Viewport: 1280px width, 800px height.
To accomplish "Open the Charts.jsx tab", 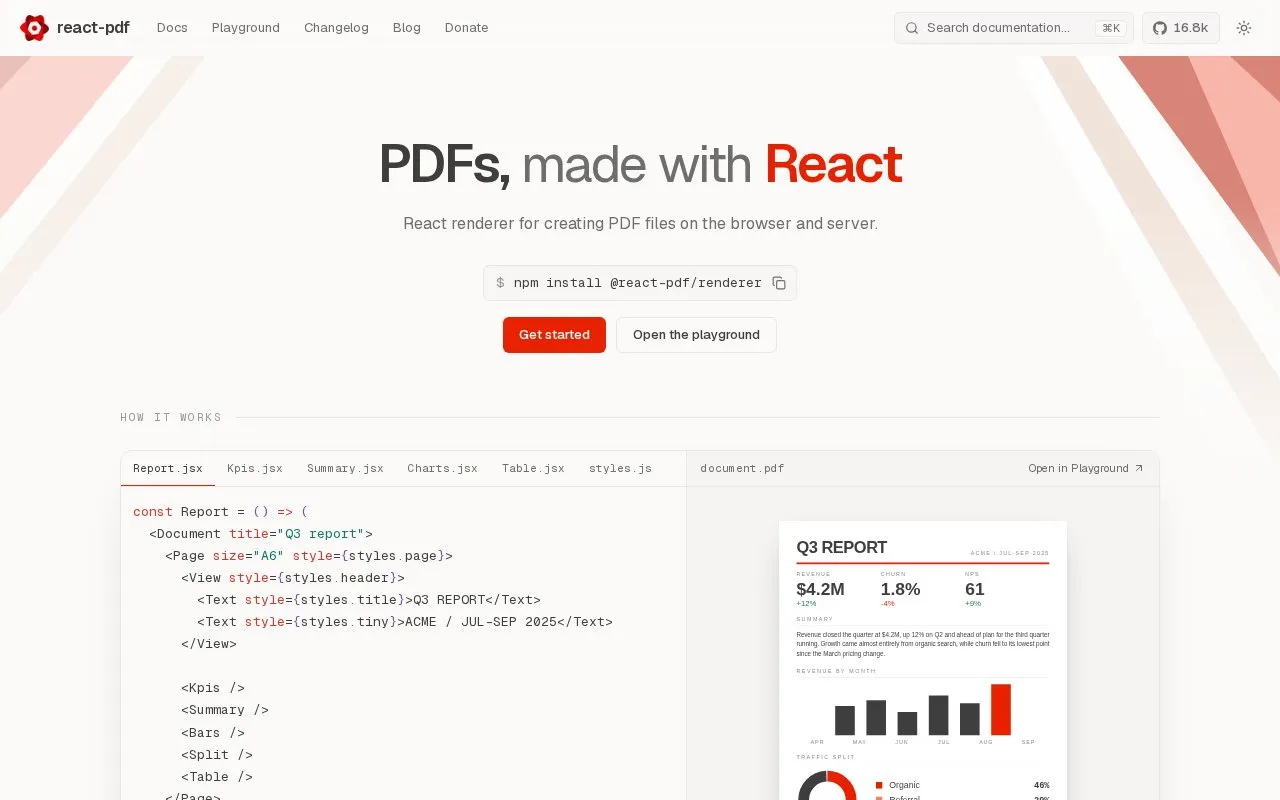I will (442, 468).
